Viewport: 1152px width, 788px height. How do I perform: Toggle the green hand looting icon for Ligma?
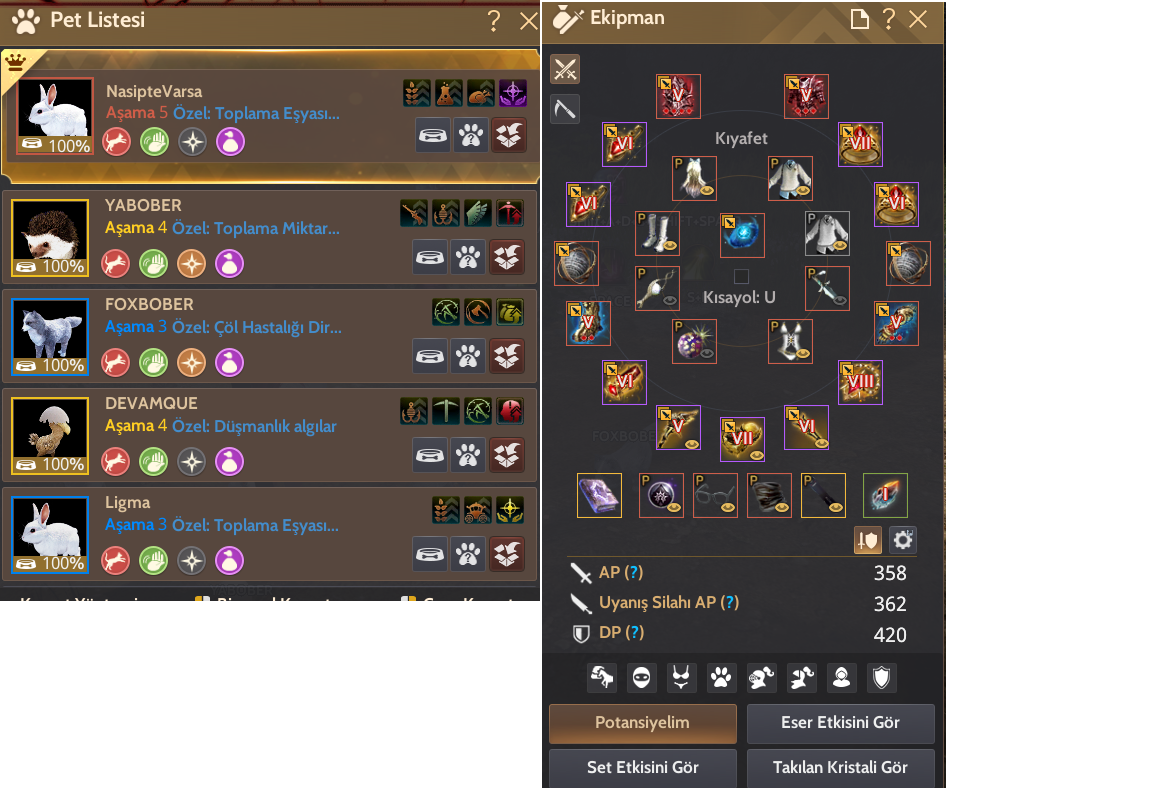tap(154, 561)
